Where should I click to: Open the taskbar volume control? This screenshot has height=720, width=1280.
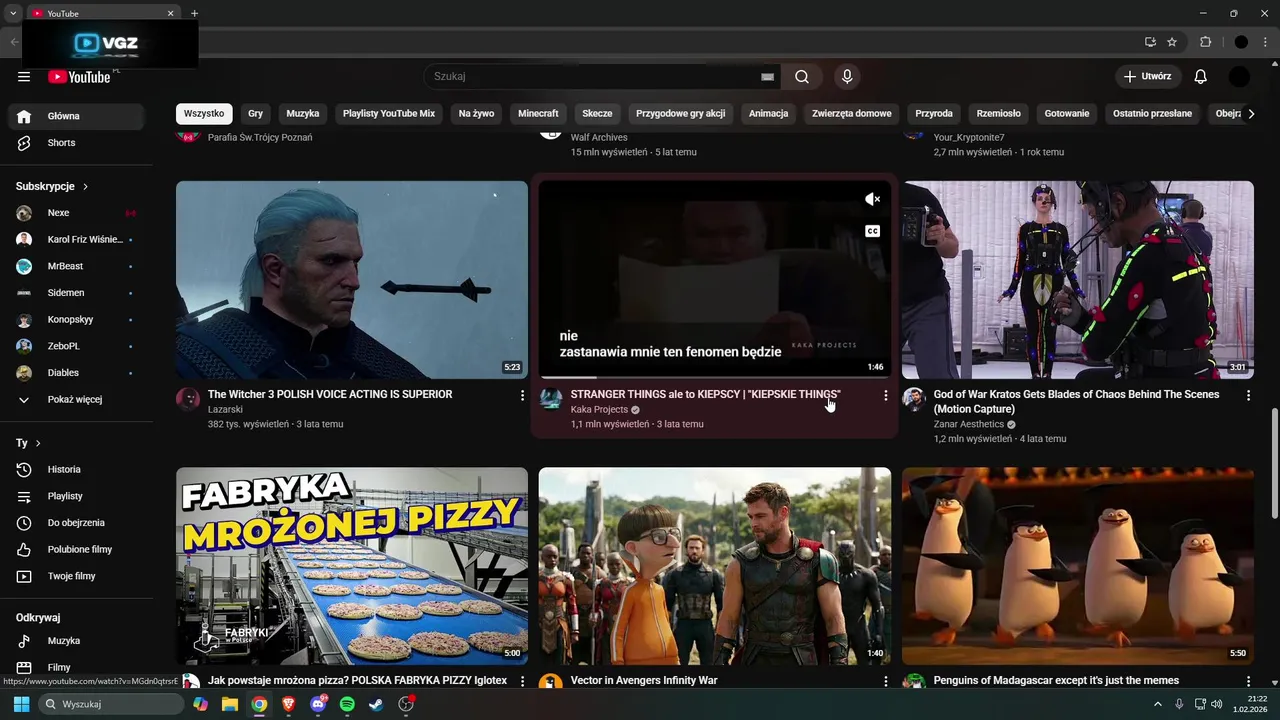[x=1217, y=704]
